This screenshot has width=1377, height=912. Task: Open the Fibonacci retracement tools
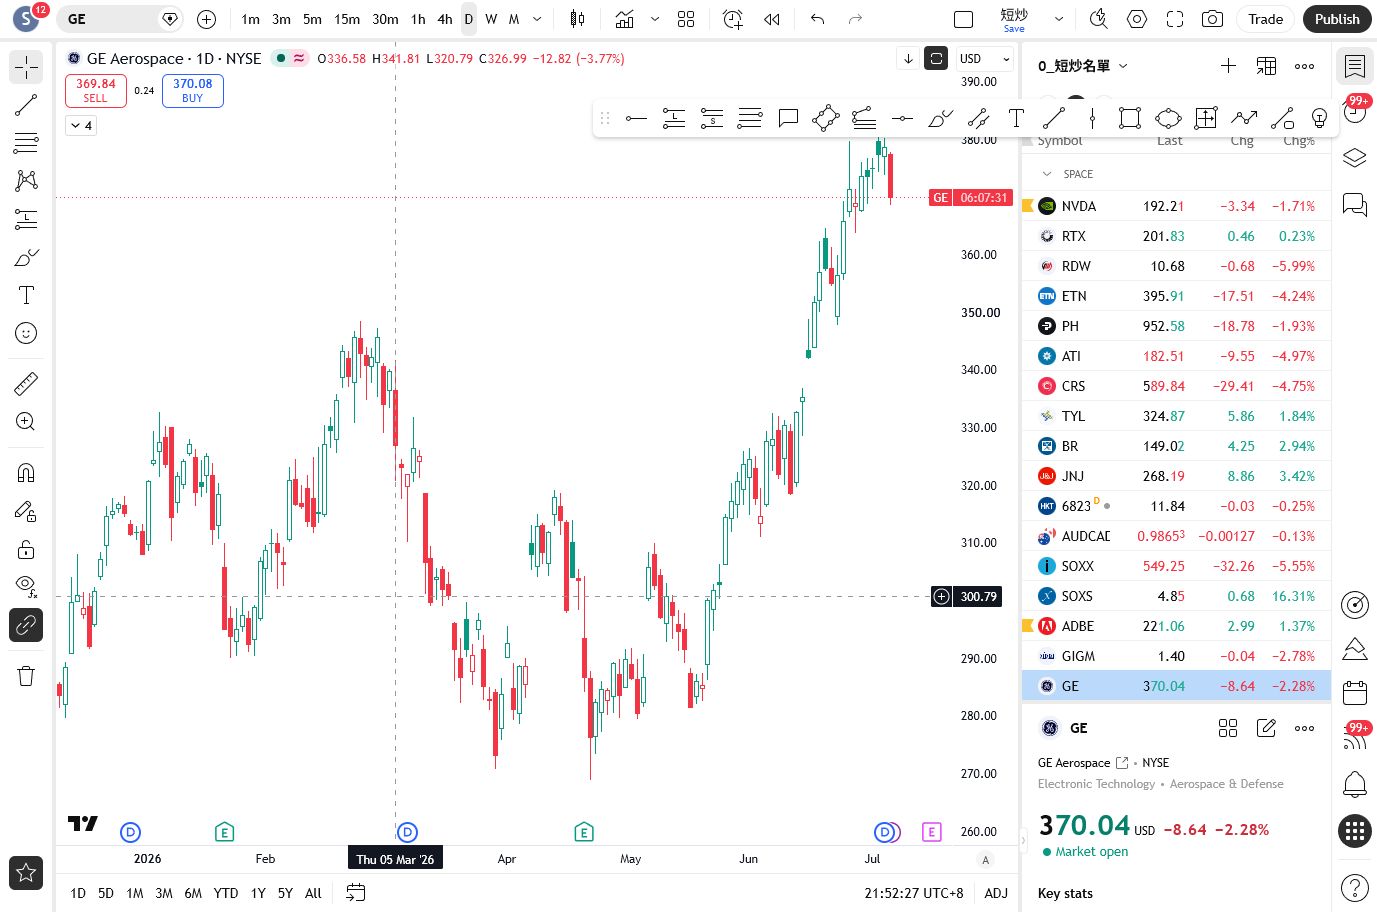tap(26, 143)
